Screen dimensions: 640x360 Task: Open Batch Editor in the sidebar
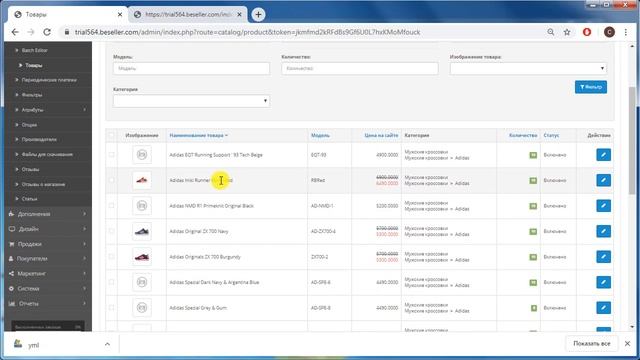coord(35,50)
